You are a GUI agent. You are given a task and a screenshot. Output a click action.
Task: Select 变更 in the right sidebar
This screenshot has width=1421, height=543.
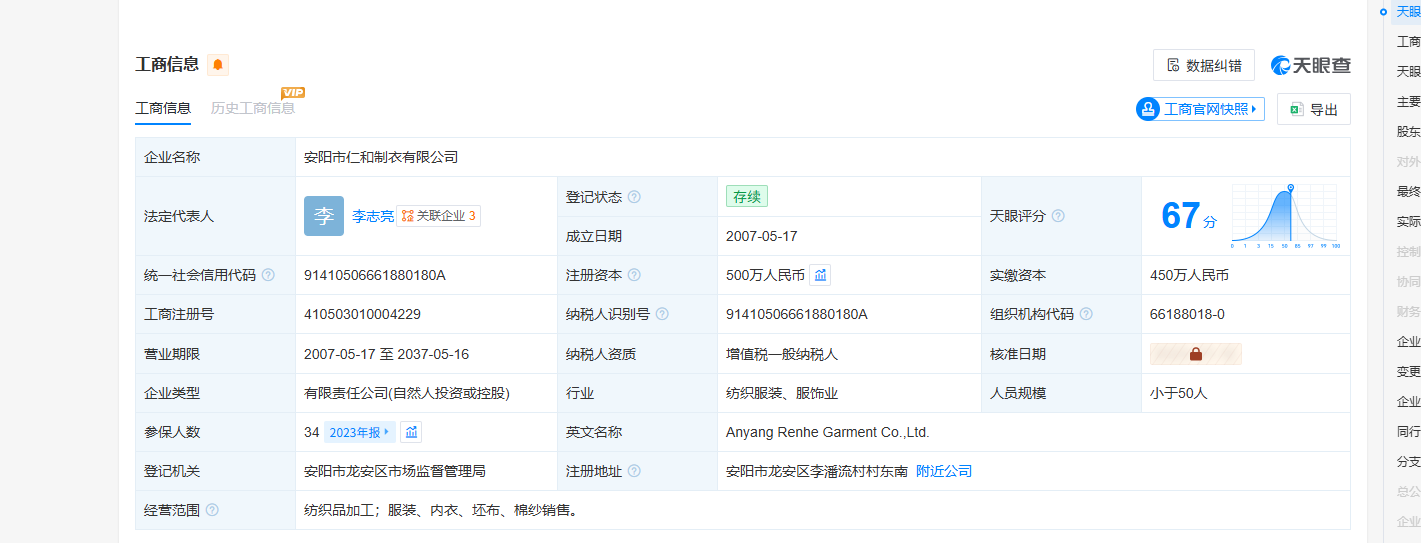[x=1408, y=371]
